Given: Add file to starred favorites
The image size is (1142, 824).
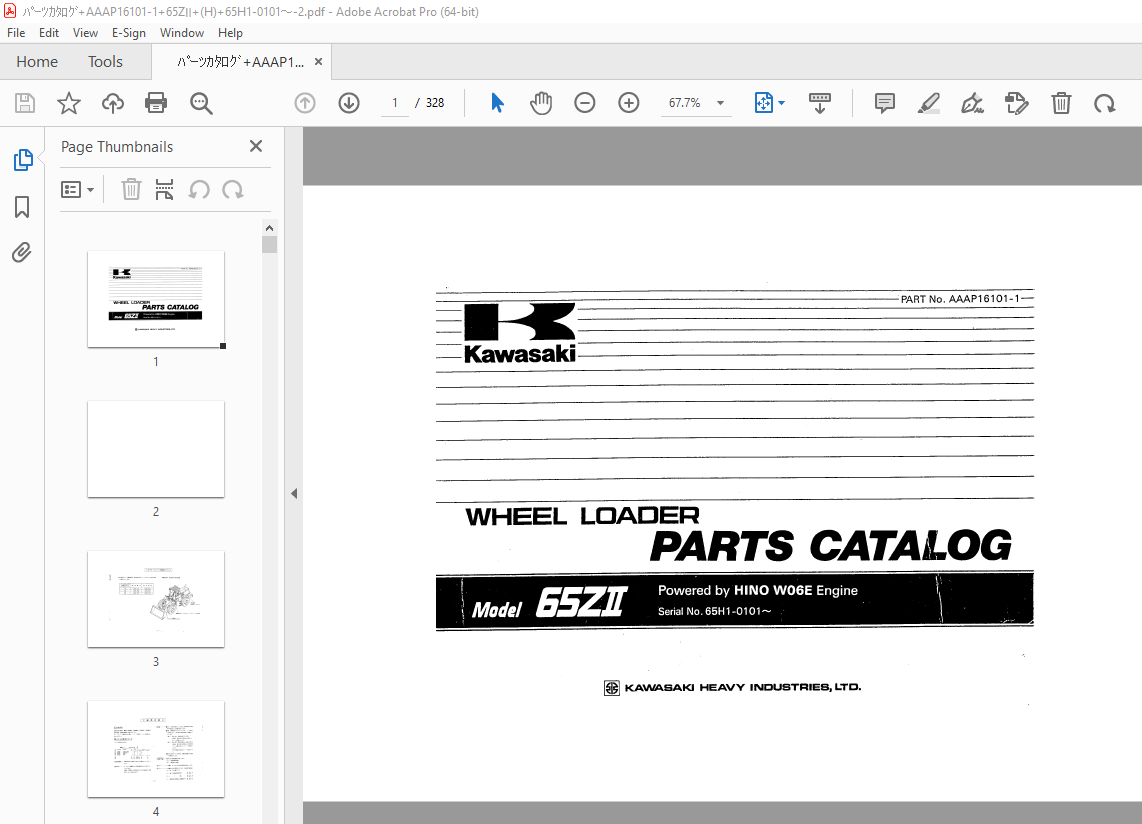Looking at the screenshot, I should point(68,103).
